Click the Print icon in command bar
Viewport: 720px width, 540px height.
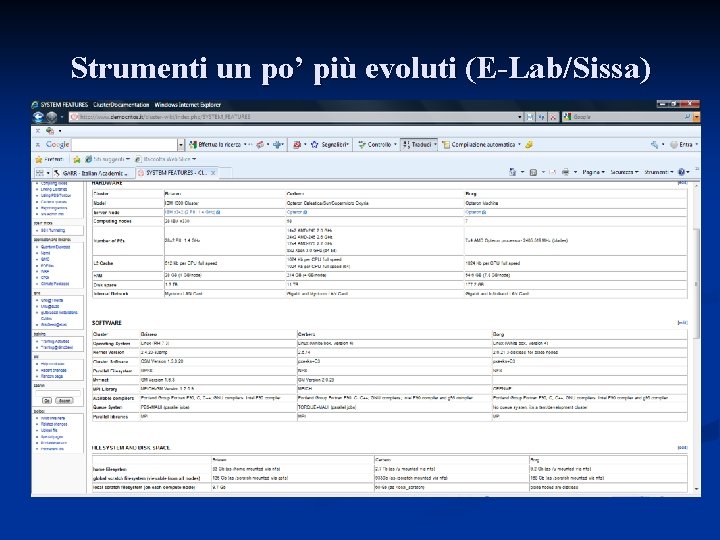(565, 172)
